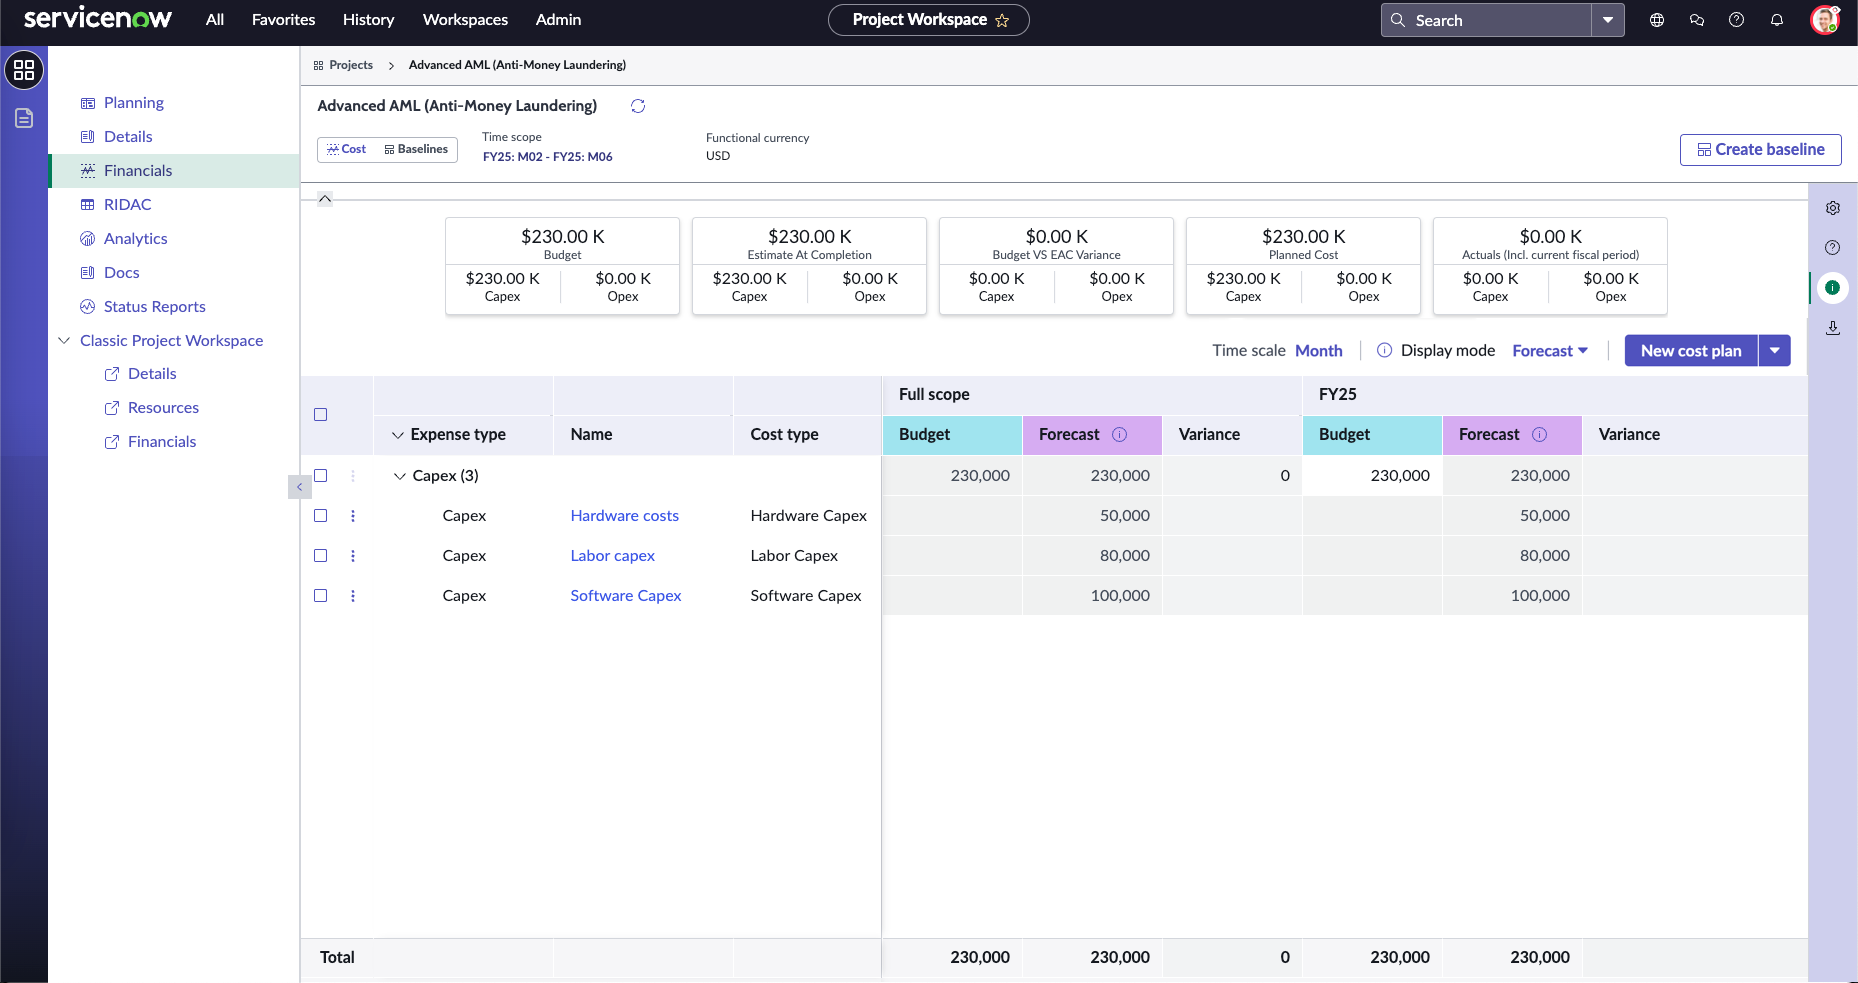The height and width of the screenshot is (983, 1858).
Task: Open the New cost plan dropdown arrow
Action: tap(1775, 351)
